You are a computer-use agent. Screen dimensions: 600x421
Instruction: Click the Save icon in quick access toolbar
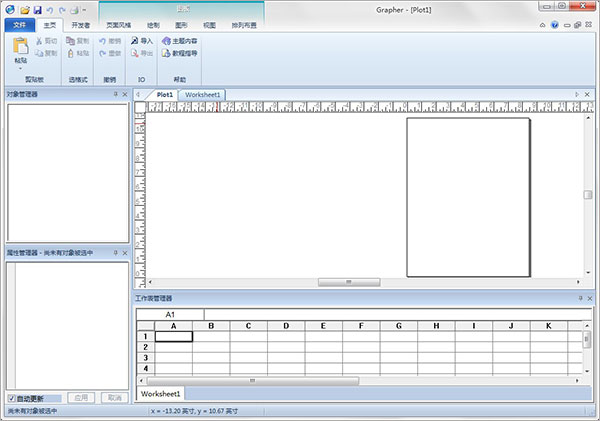pyautogui.click(x=37, y=9)
